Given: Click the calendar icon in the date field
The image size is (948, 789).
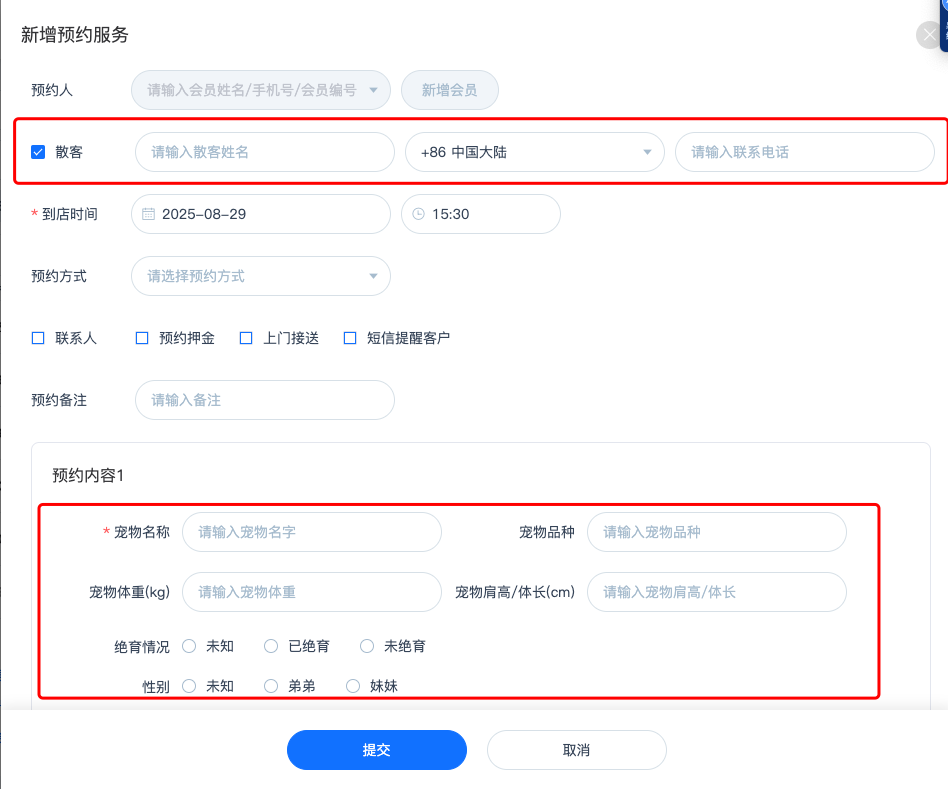Looking at the screenshot, I should pyautogui.click(x=148, y=214).
